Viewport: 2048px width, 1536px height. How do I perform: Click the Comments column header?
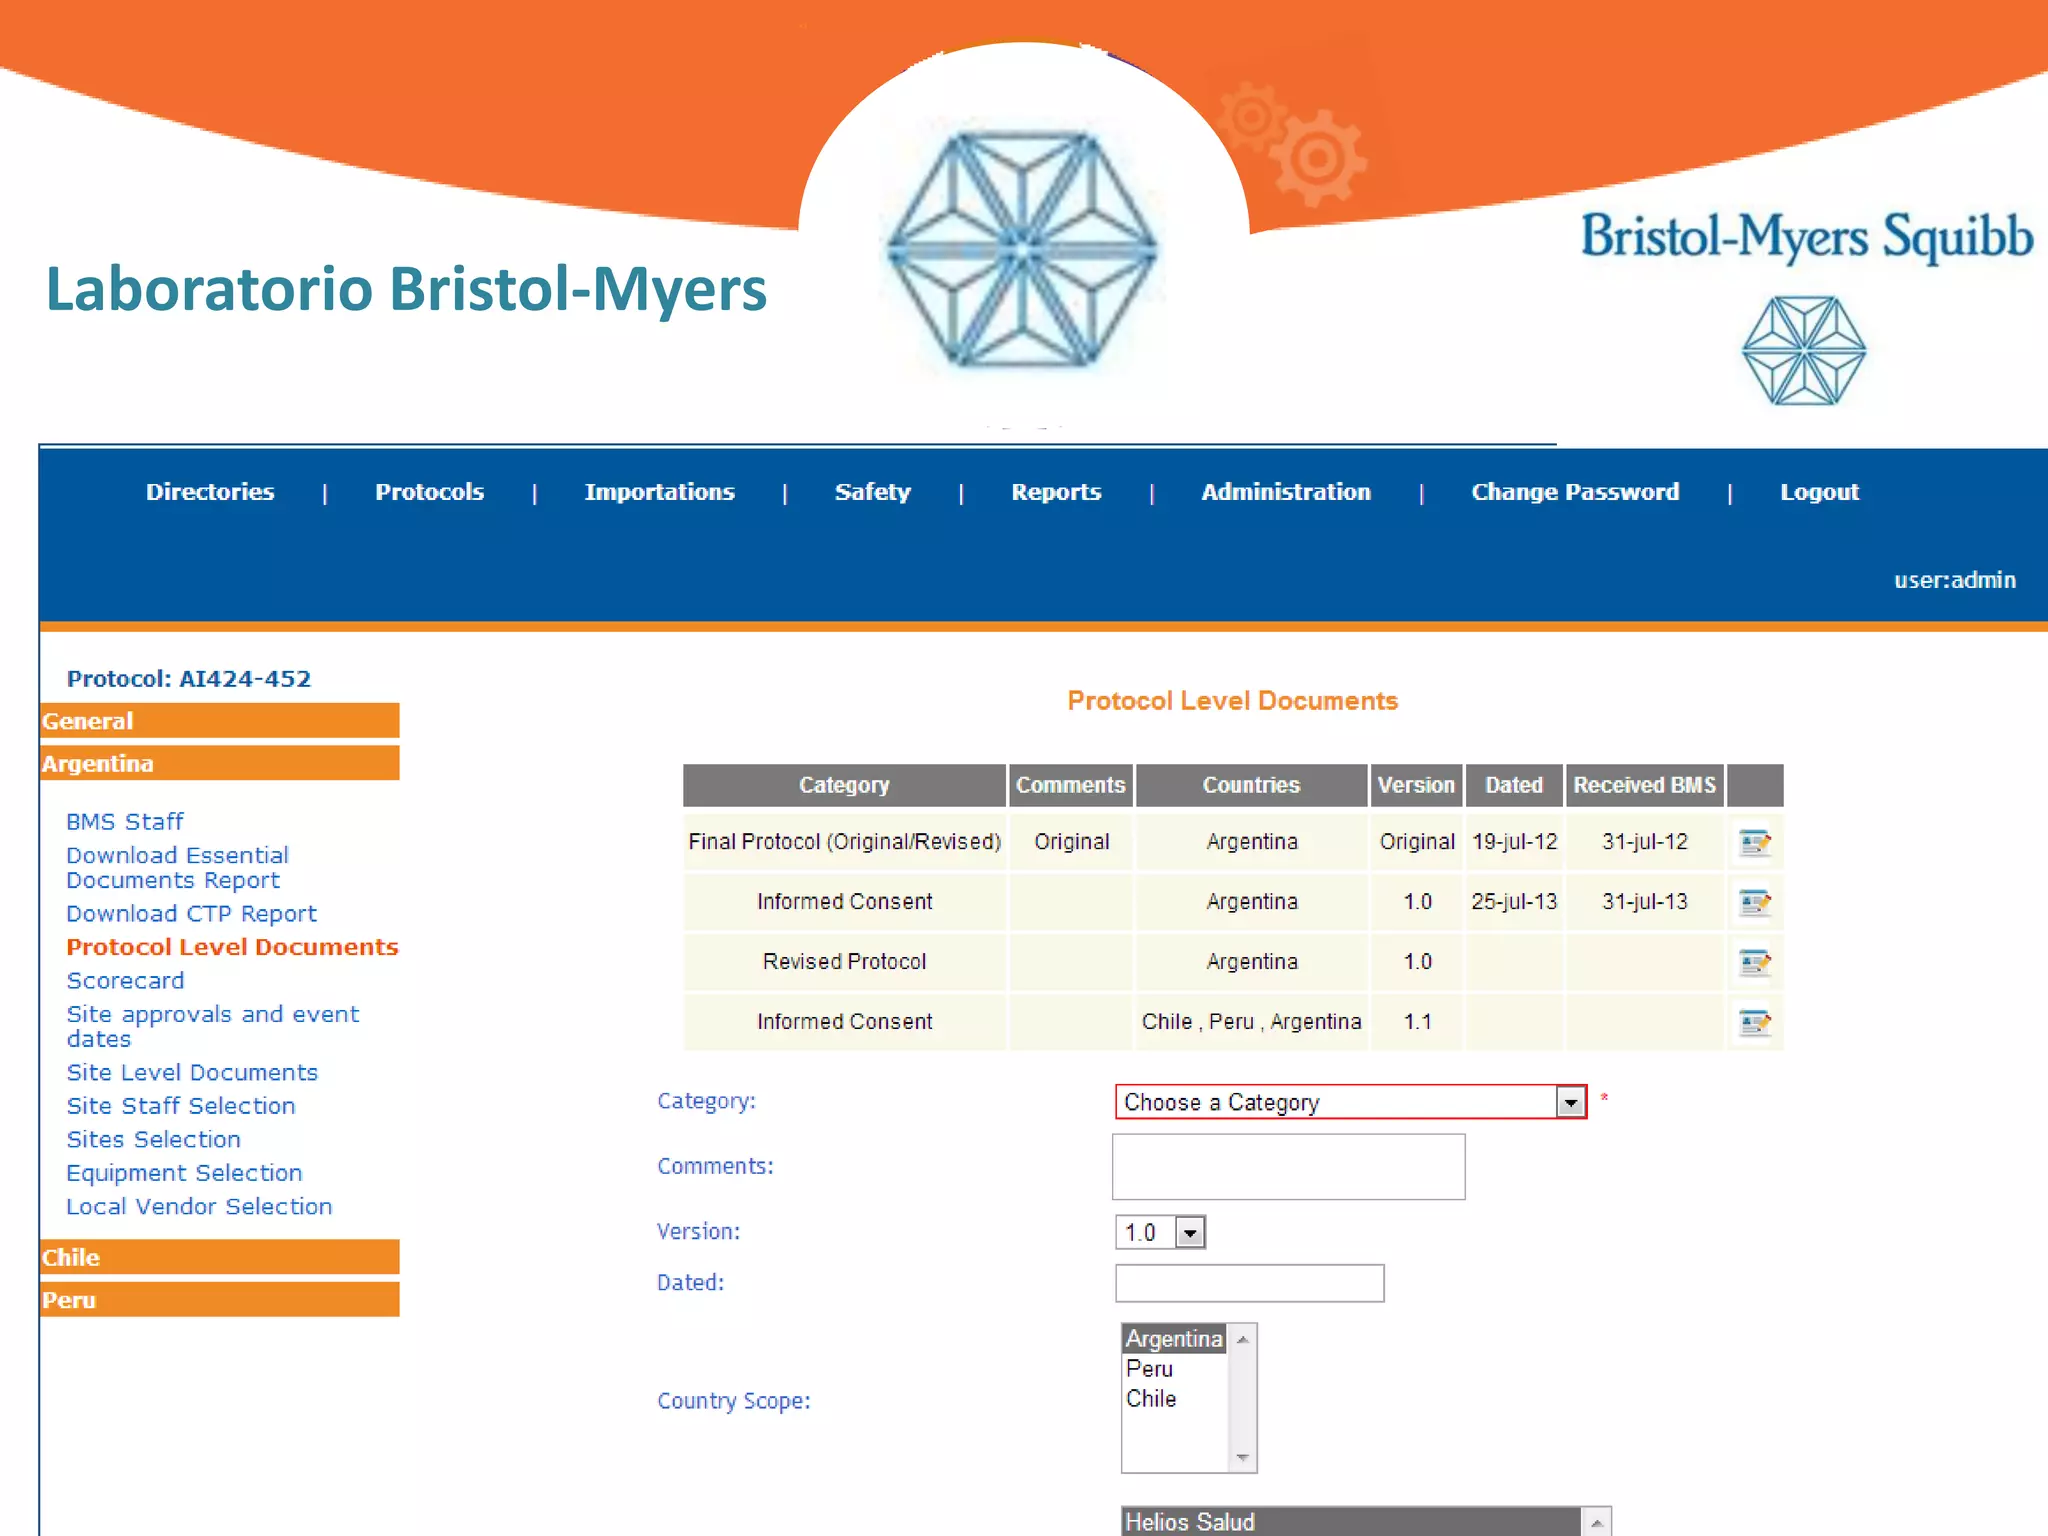point(1071,785)
